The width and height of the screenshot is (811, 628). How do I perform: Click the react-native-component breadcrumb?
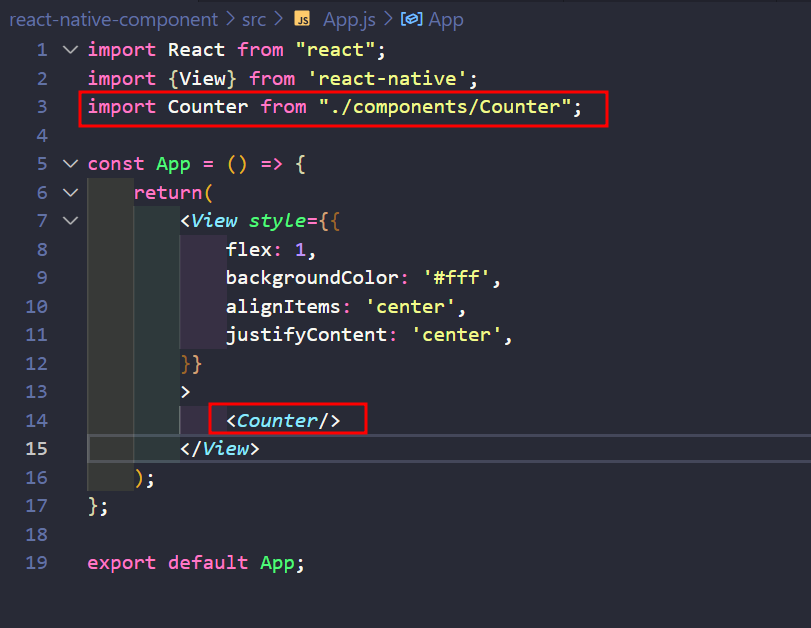click(113, 20)
